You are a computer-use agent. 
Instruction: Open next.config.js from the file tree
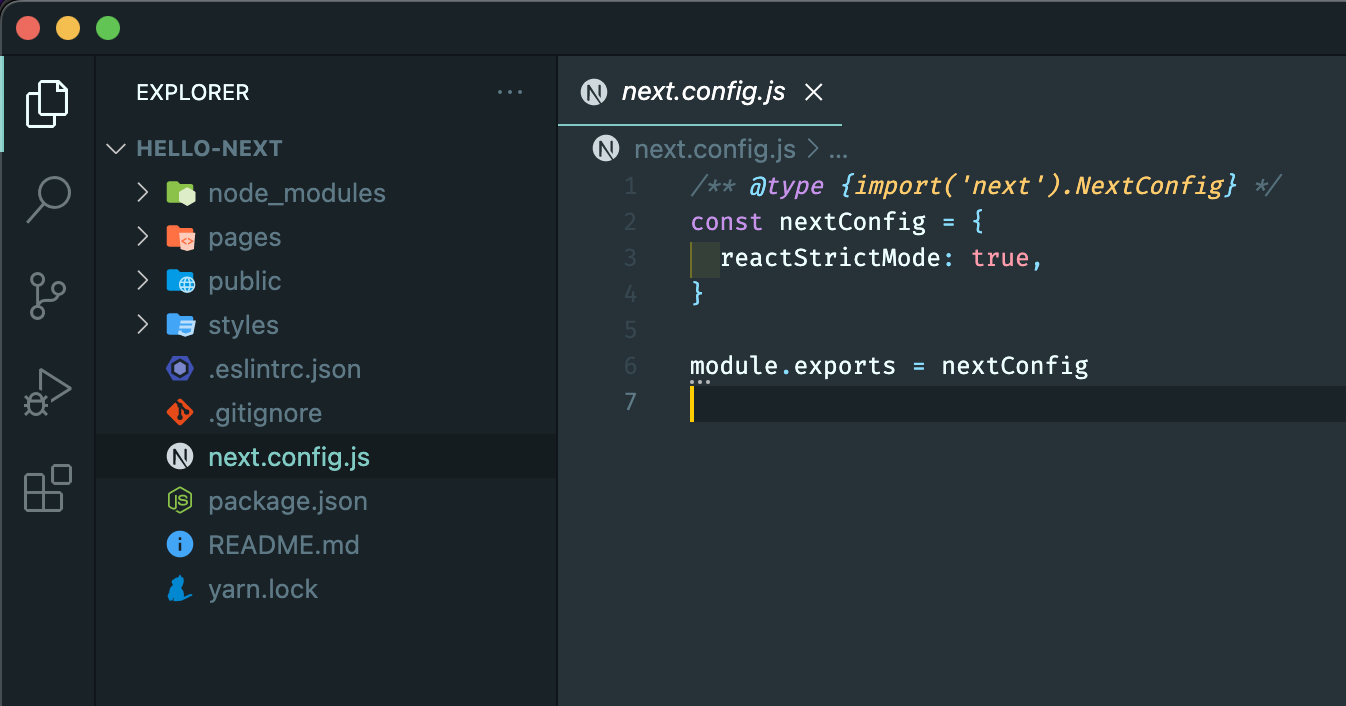click(x=326, y=457)
